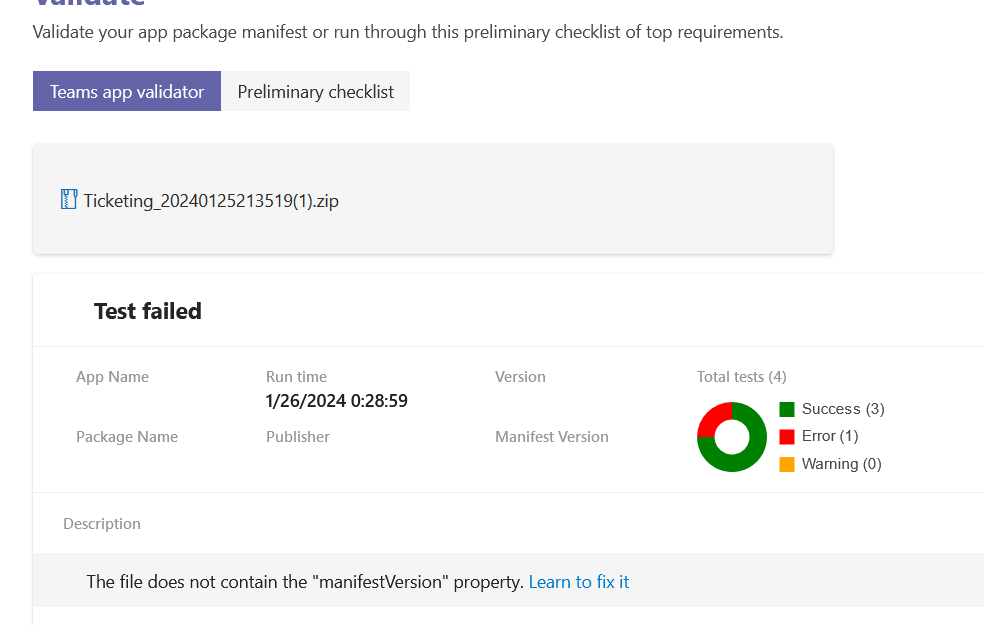Click the missing manifestVersion error message row
Screen dimensions: 984x625
point(305,581)
